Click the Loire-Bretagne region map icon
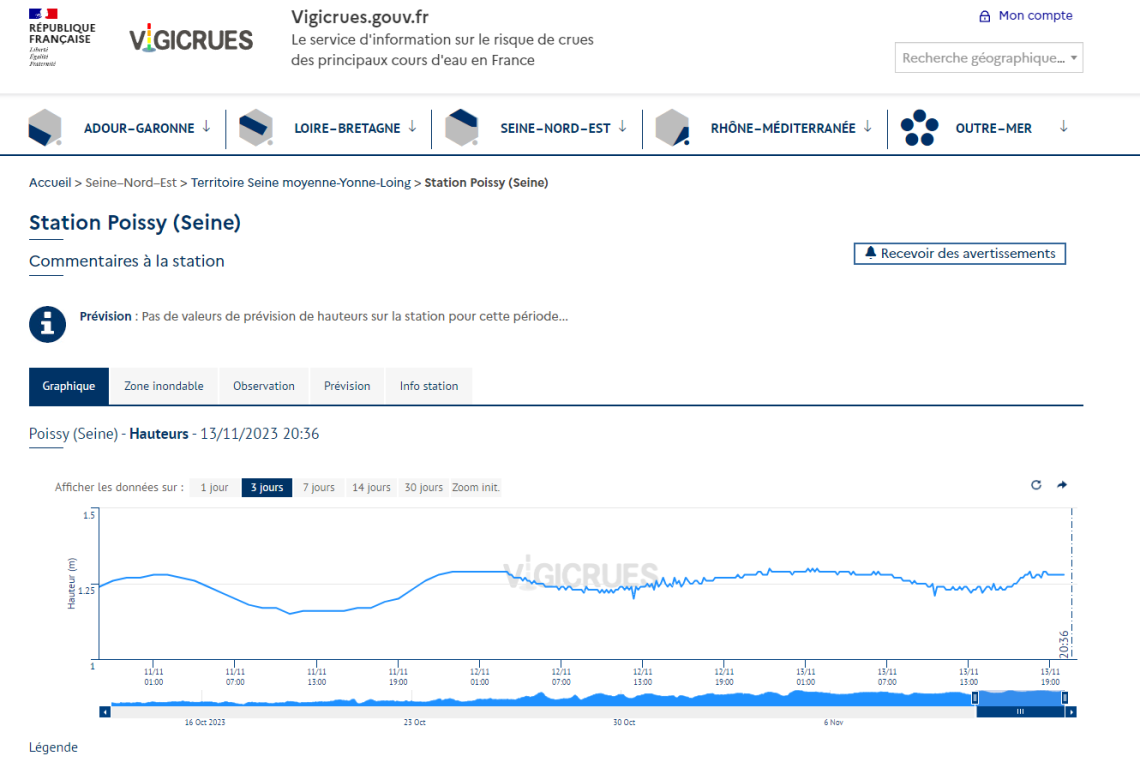Image resolution: width=1140 pixels, height=762 pixels. [256, 127]
